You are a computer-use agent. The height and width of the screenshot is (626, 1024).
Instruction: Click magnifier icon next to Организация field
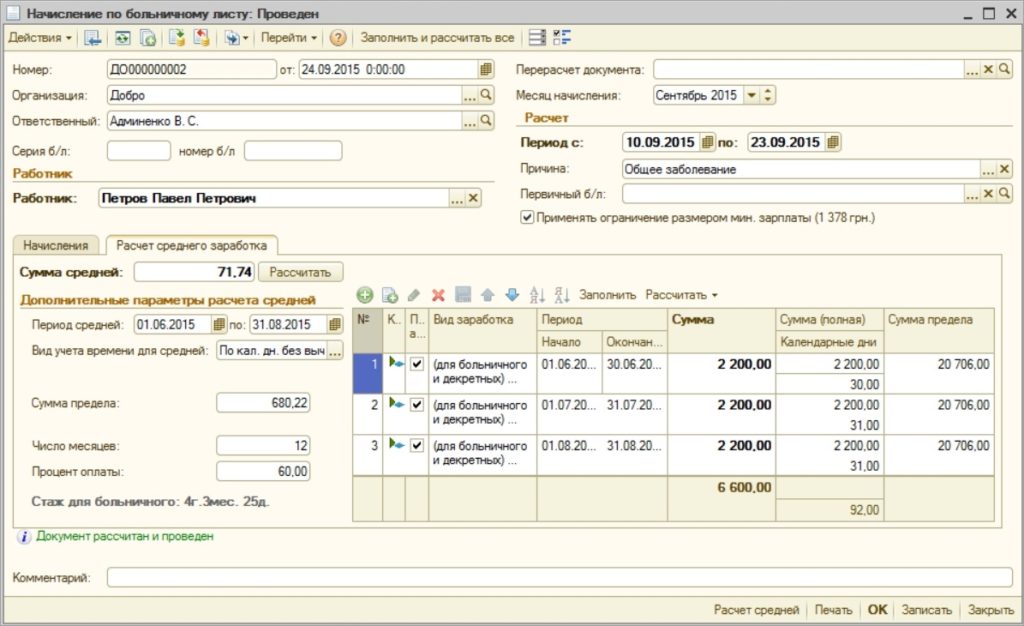[487, 95]
